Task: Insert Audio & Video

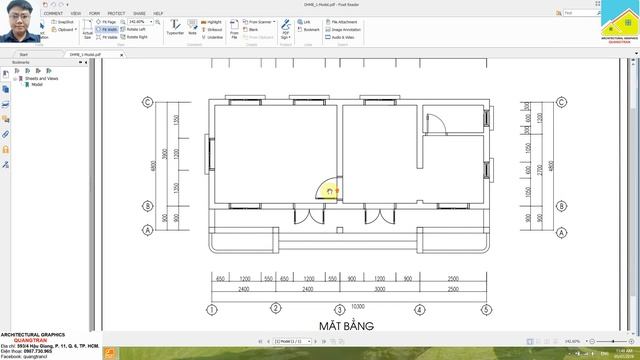Action: point(340,37)
